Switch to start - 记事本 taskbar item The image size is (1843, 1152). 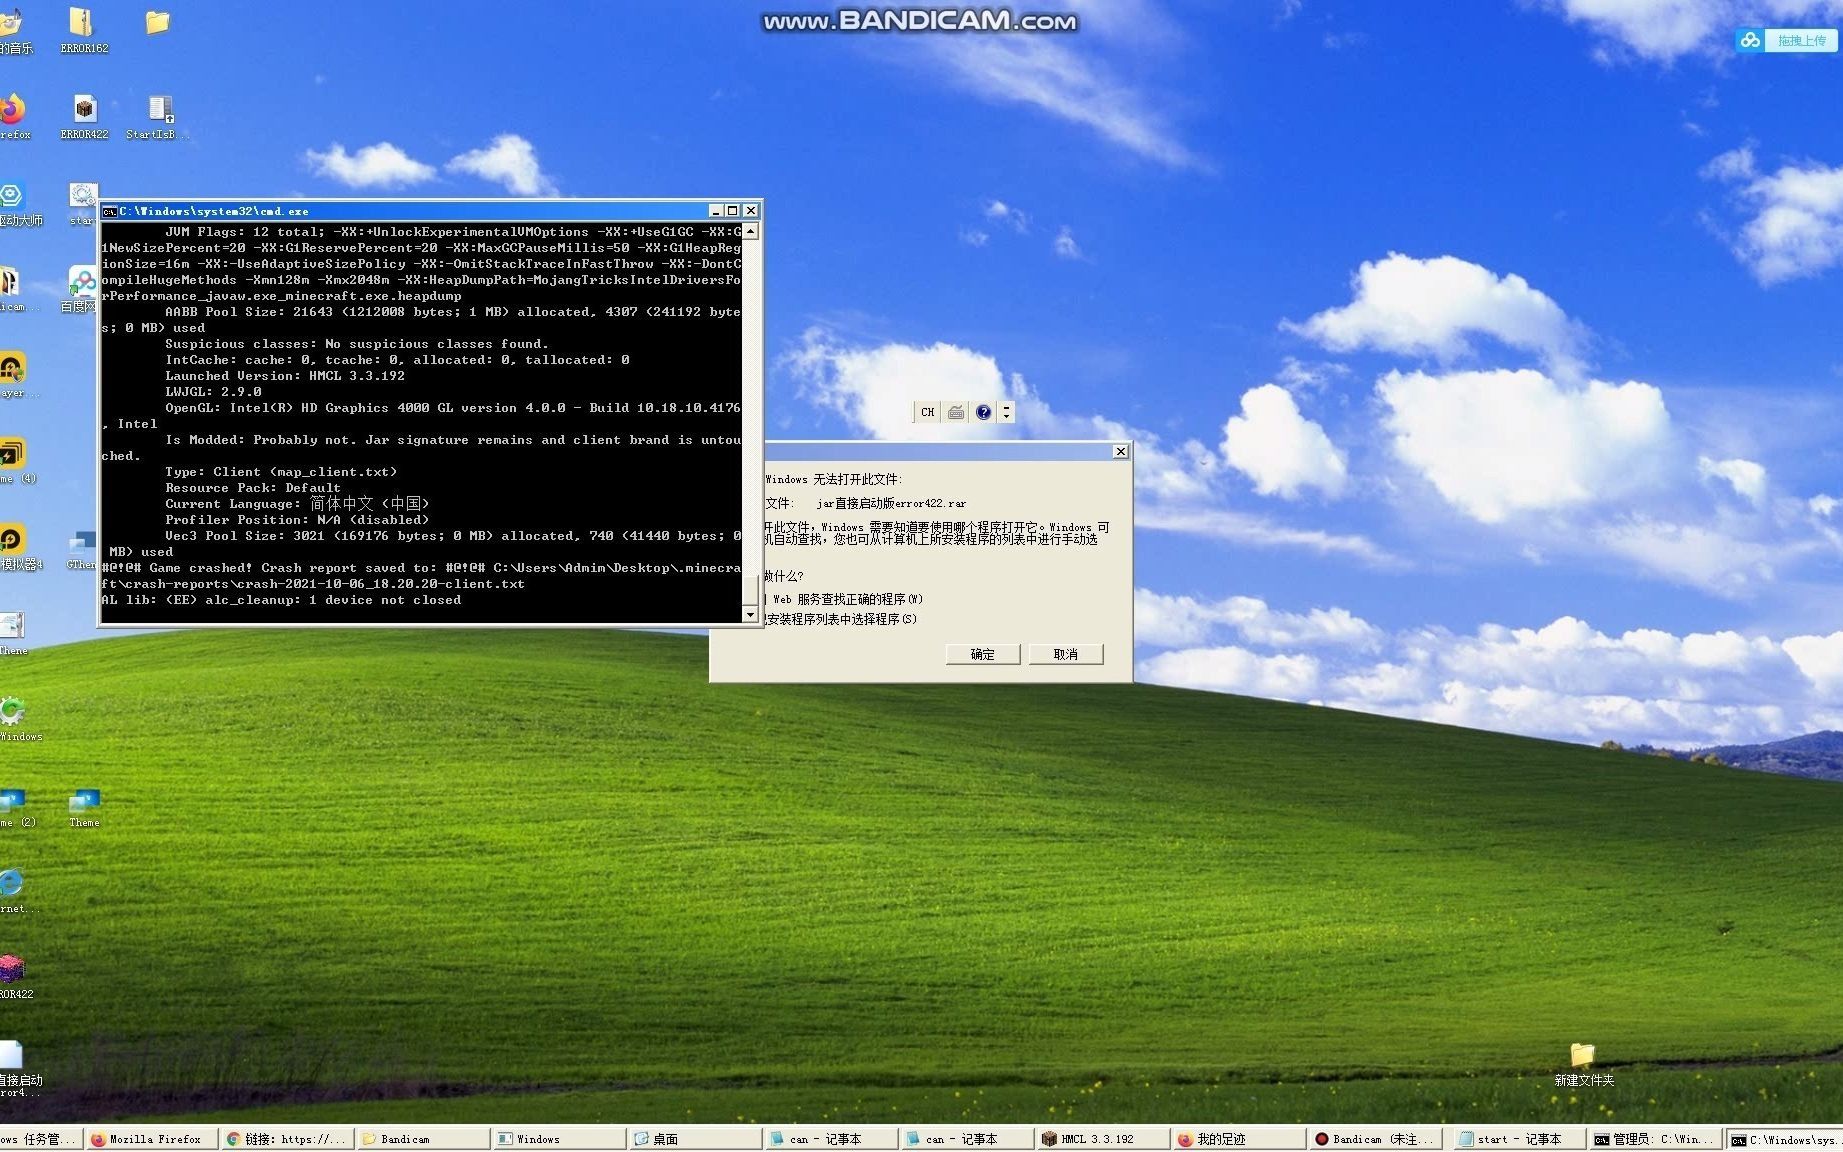pyautogui.click(x=1518, y=1139)
